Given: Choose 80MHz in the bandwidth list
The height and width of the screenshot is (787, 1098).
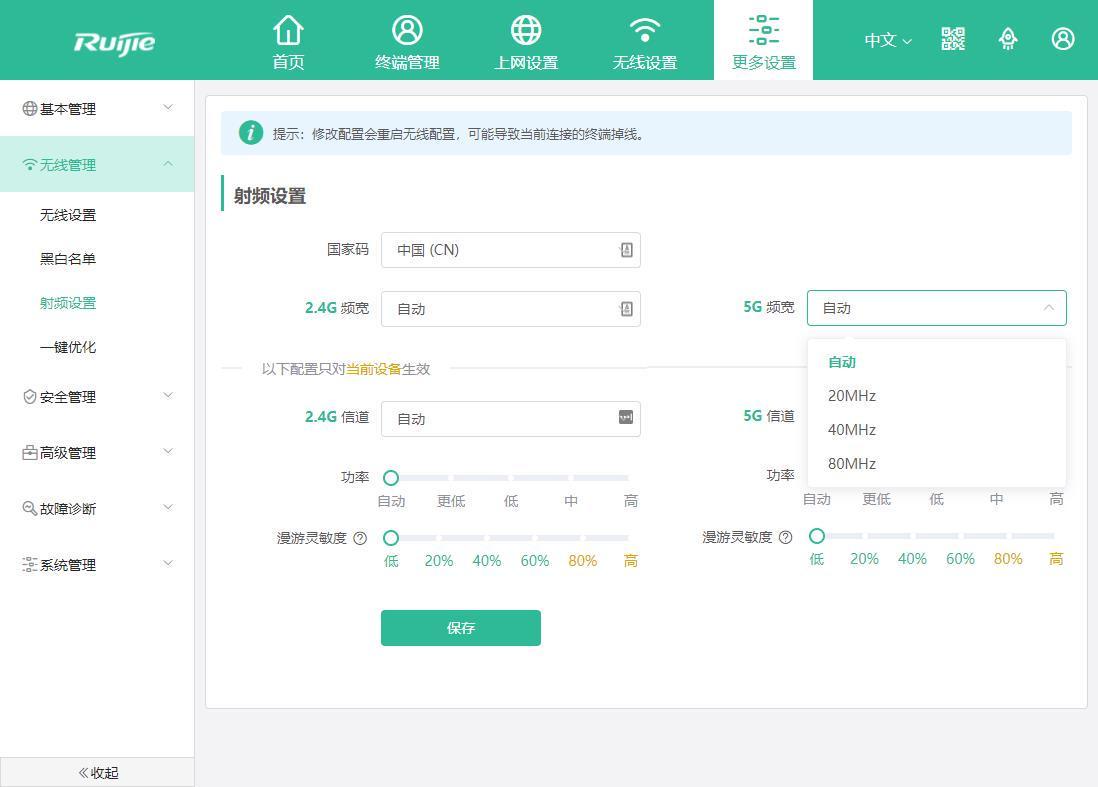Looking at the screenshot, I should [936, 464].
